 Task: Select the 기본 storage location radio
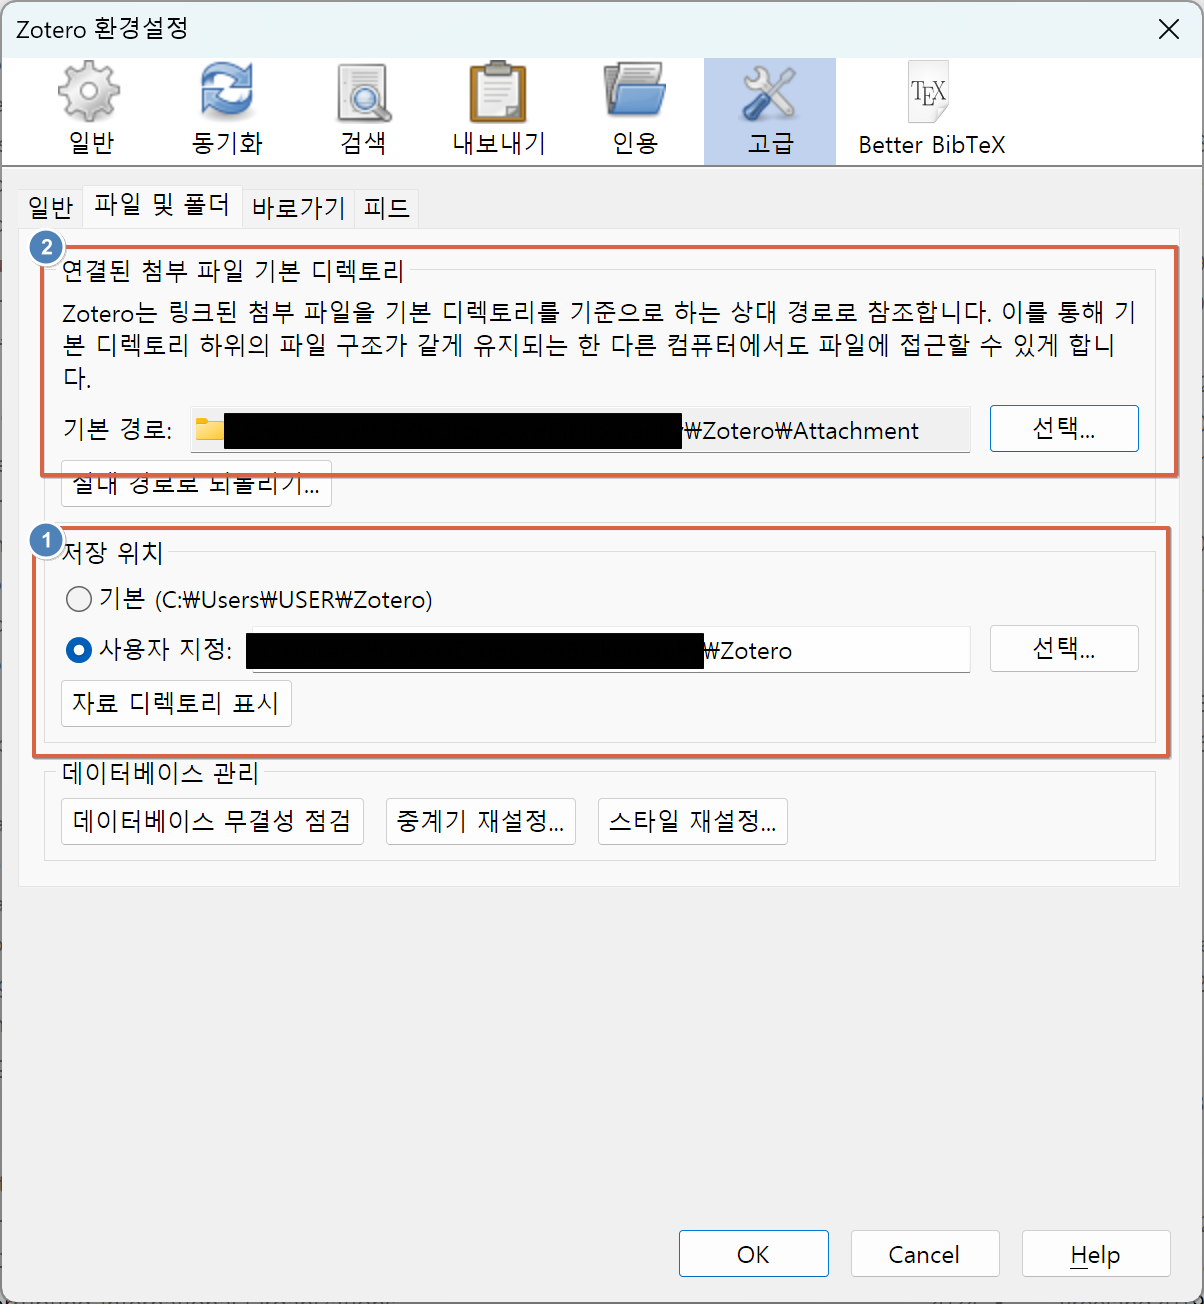point(78,600)
